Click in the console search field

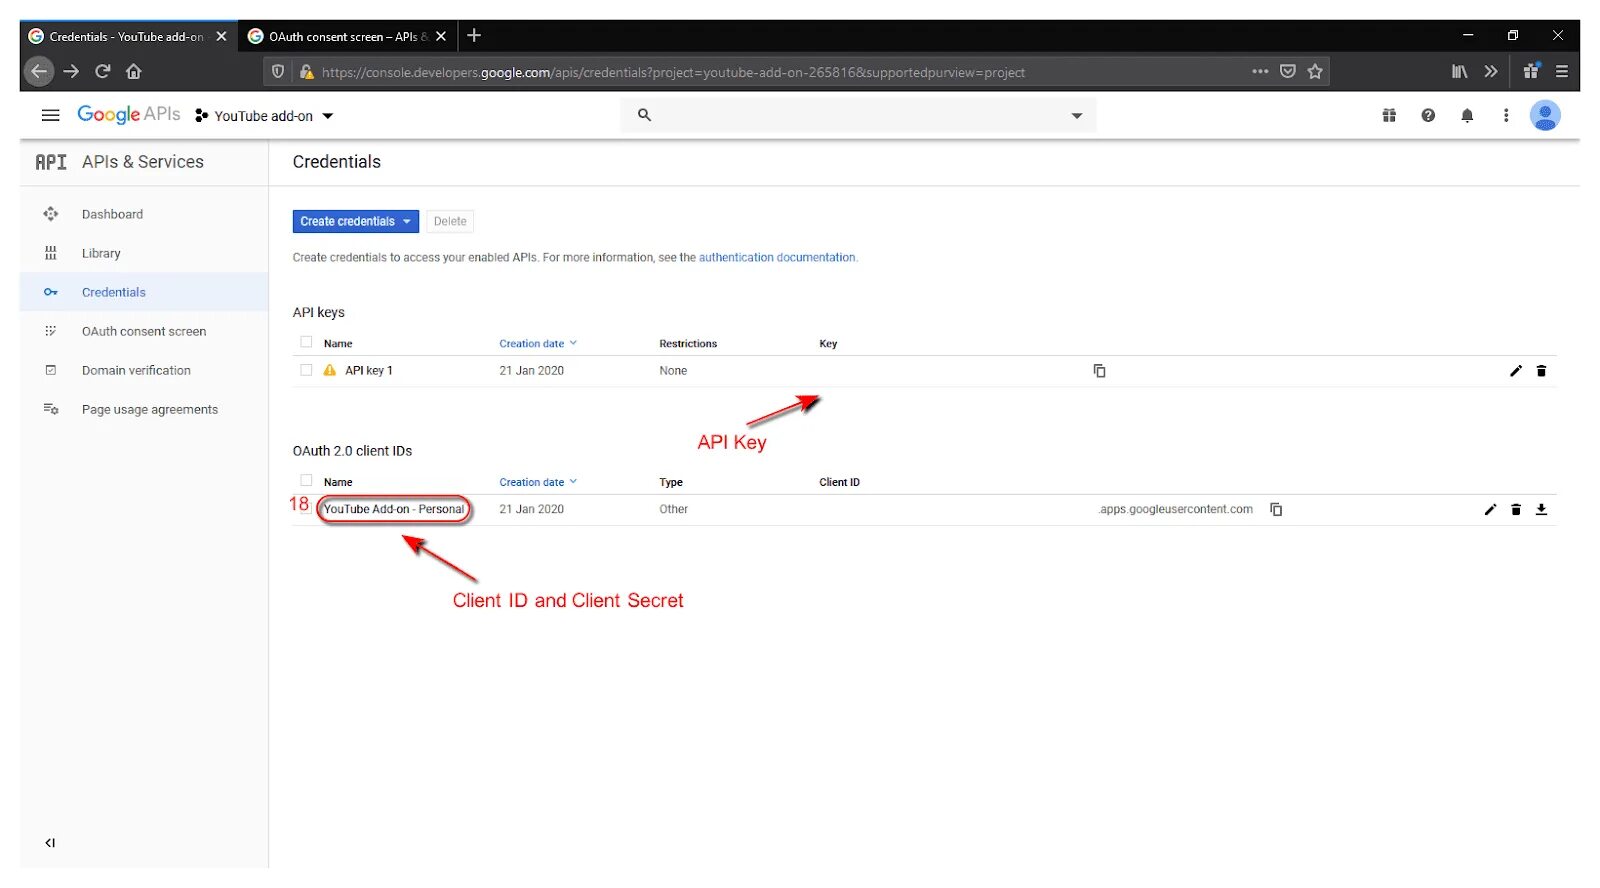858,115
